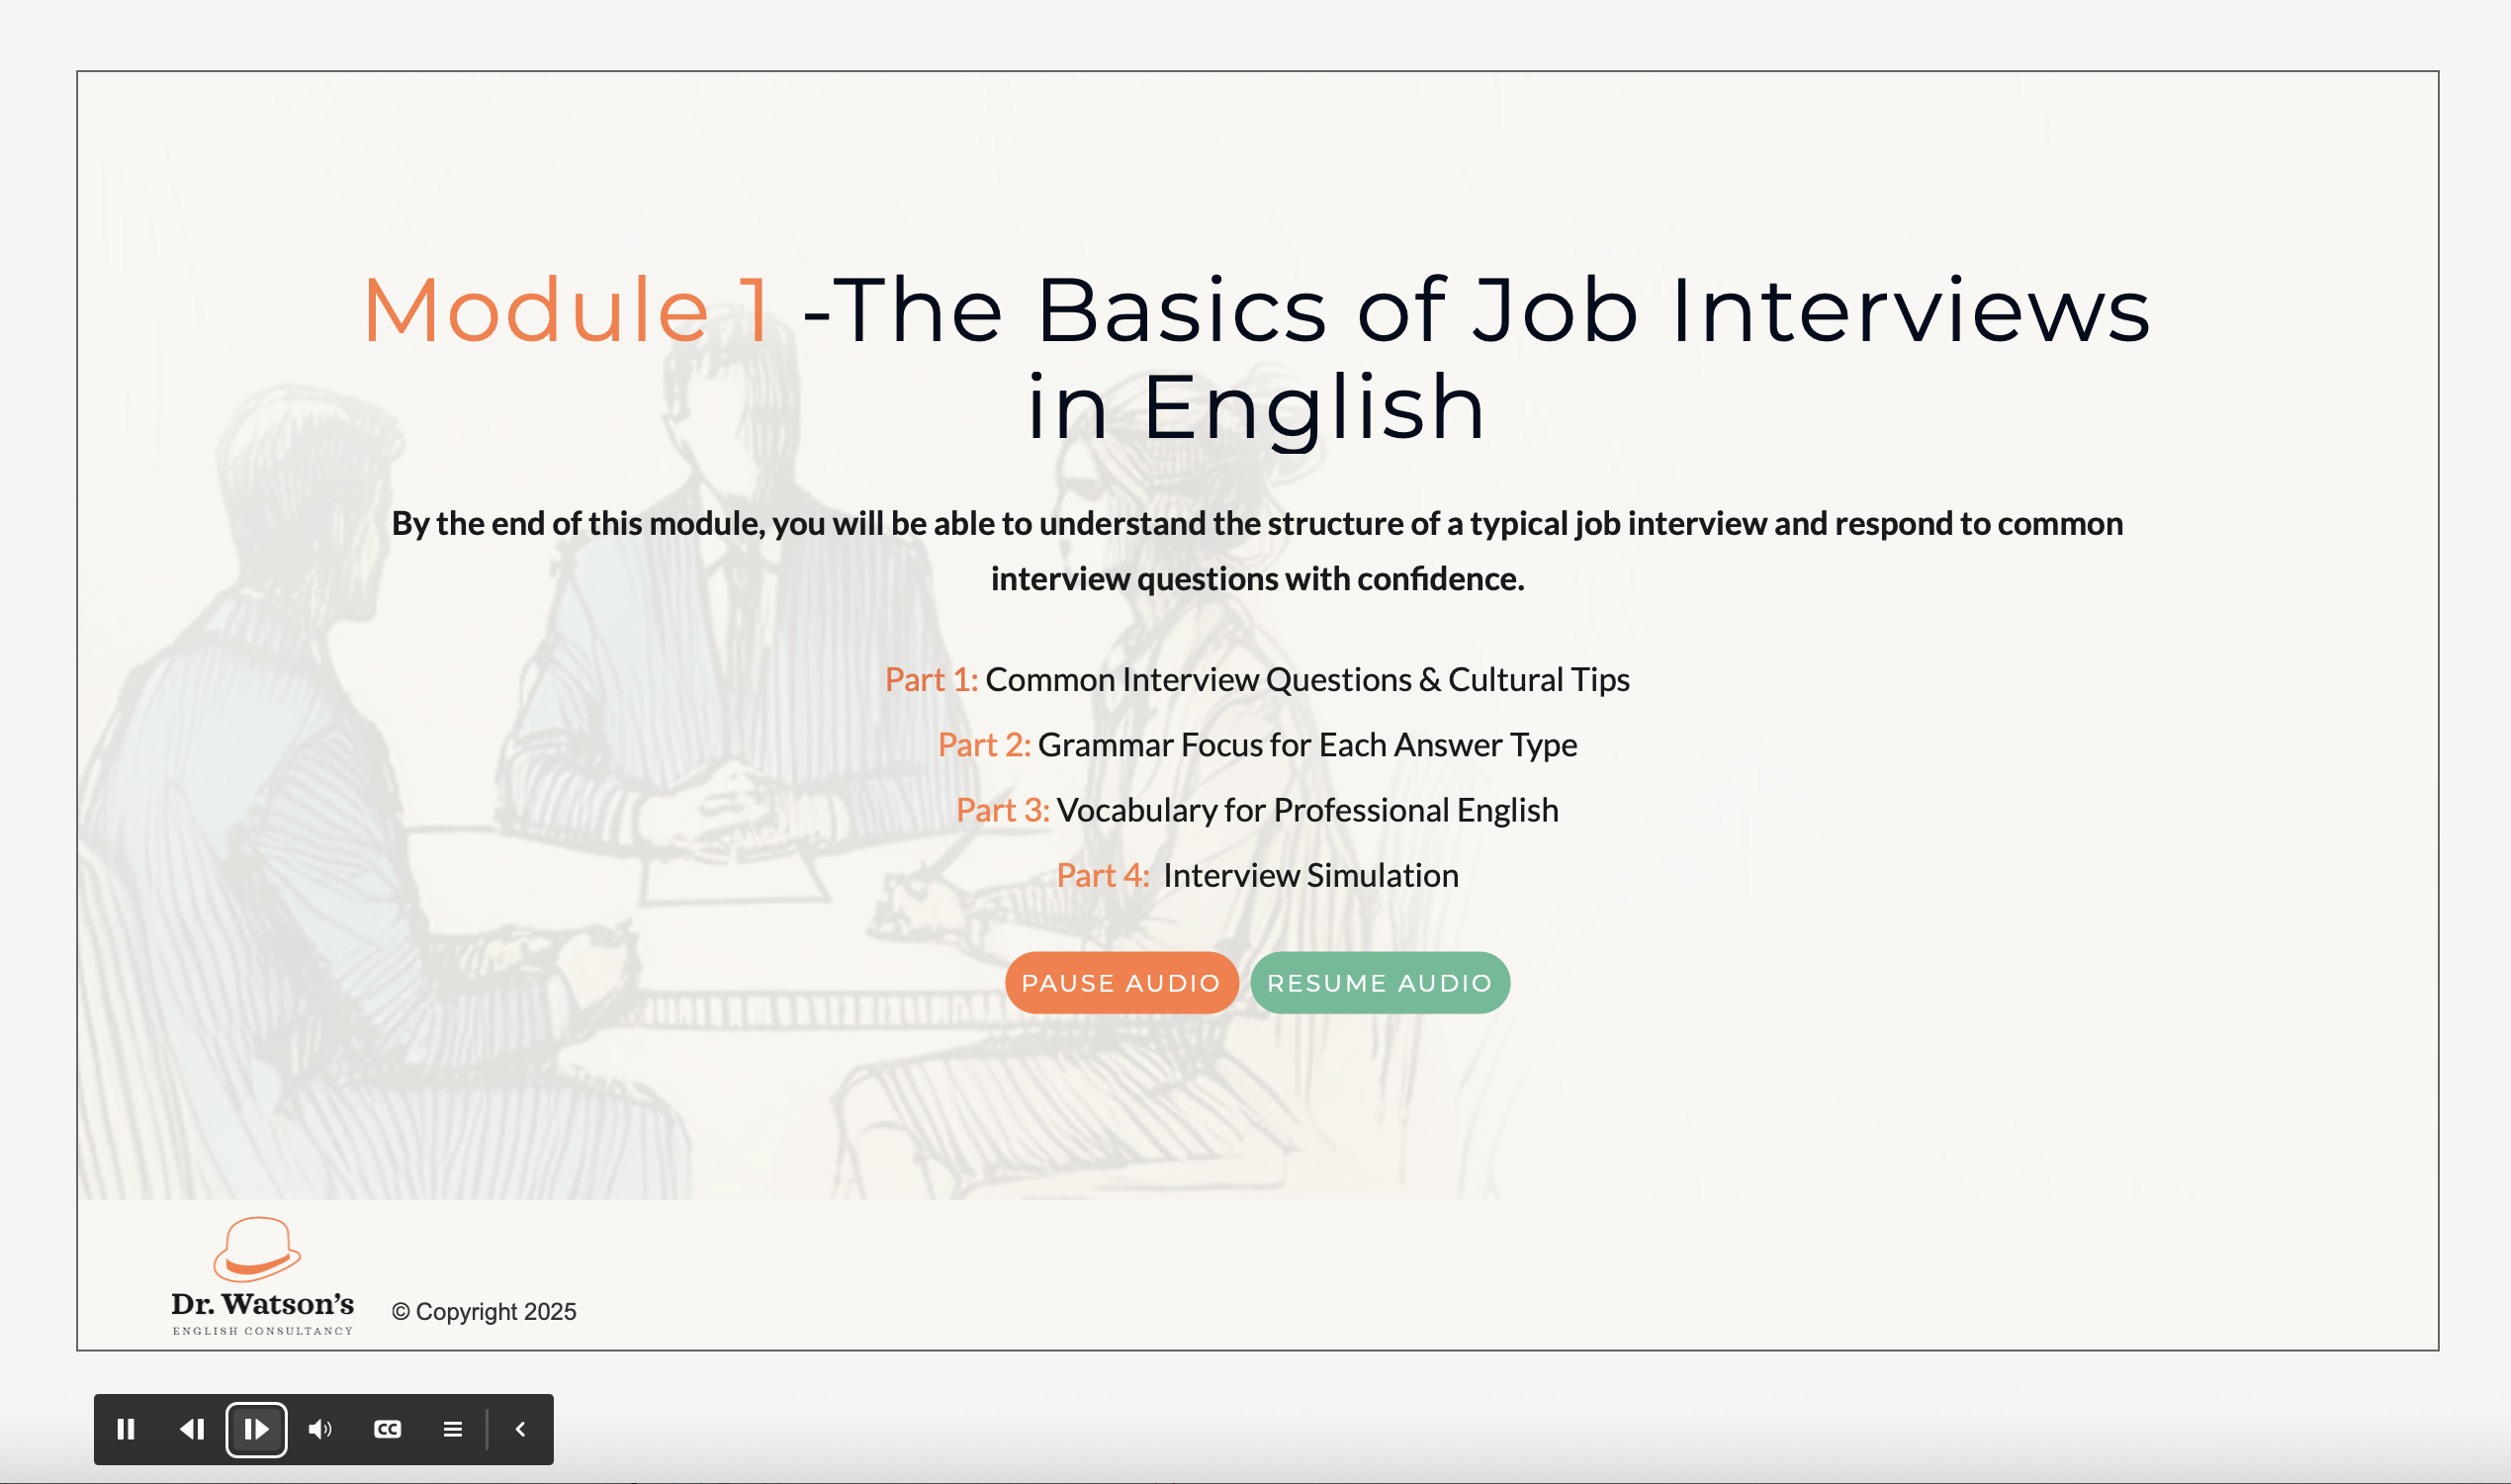Advance to the next slide
Viewport: 2511px width, 1484px height.
[256, 1429]
